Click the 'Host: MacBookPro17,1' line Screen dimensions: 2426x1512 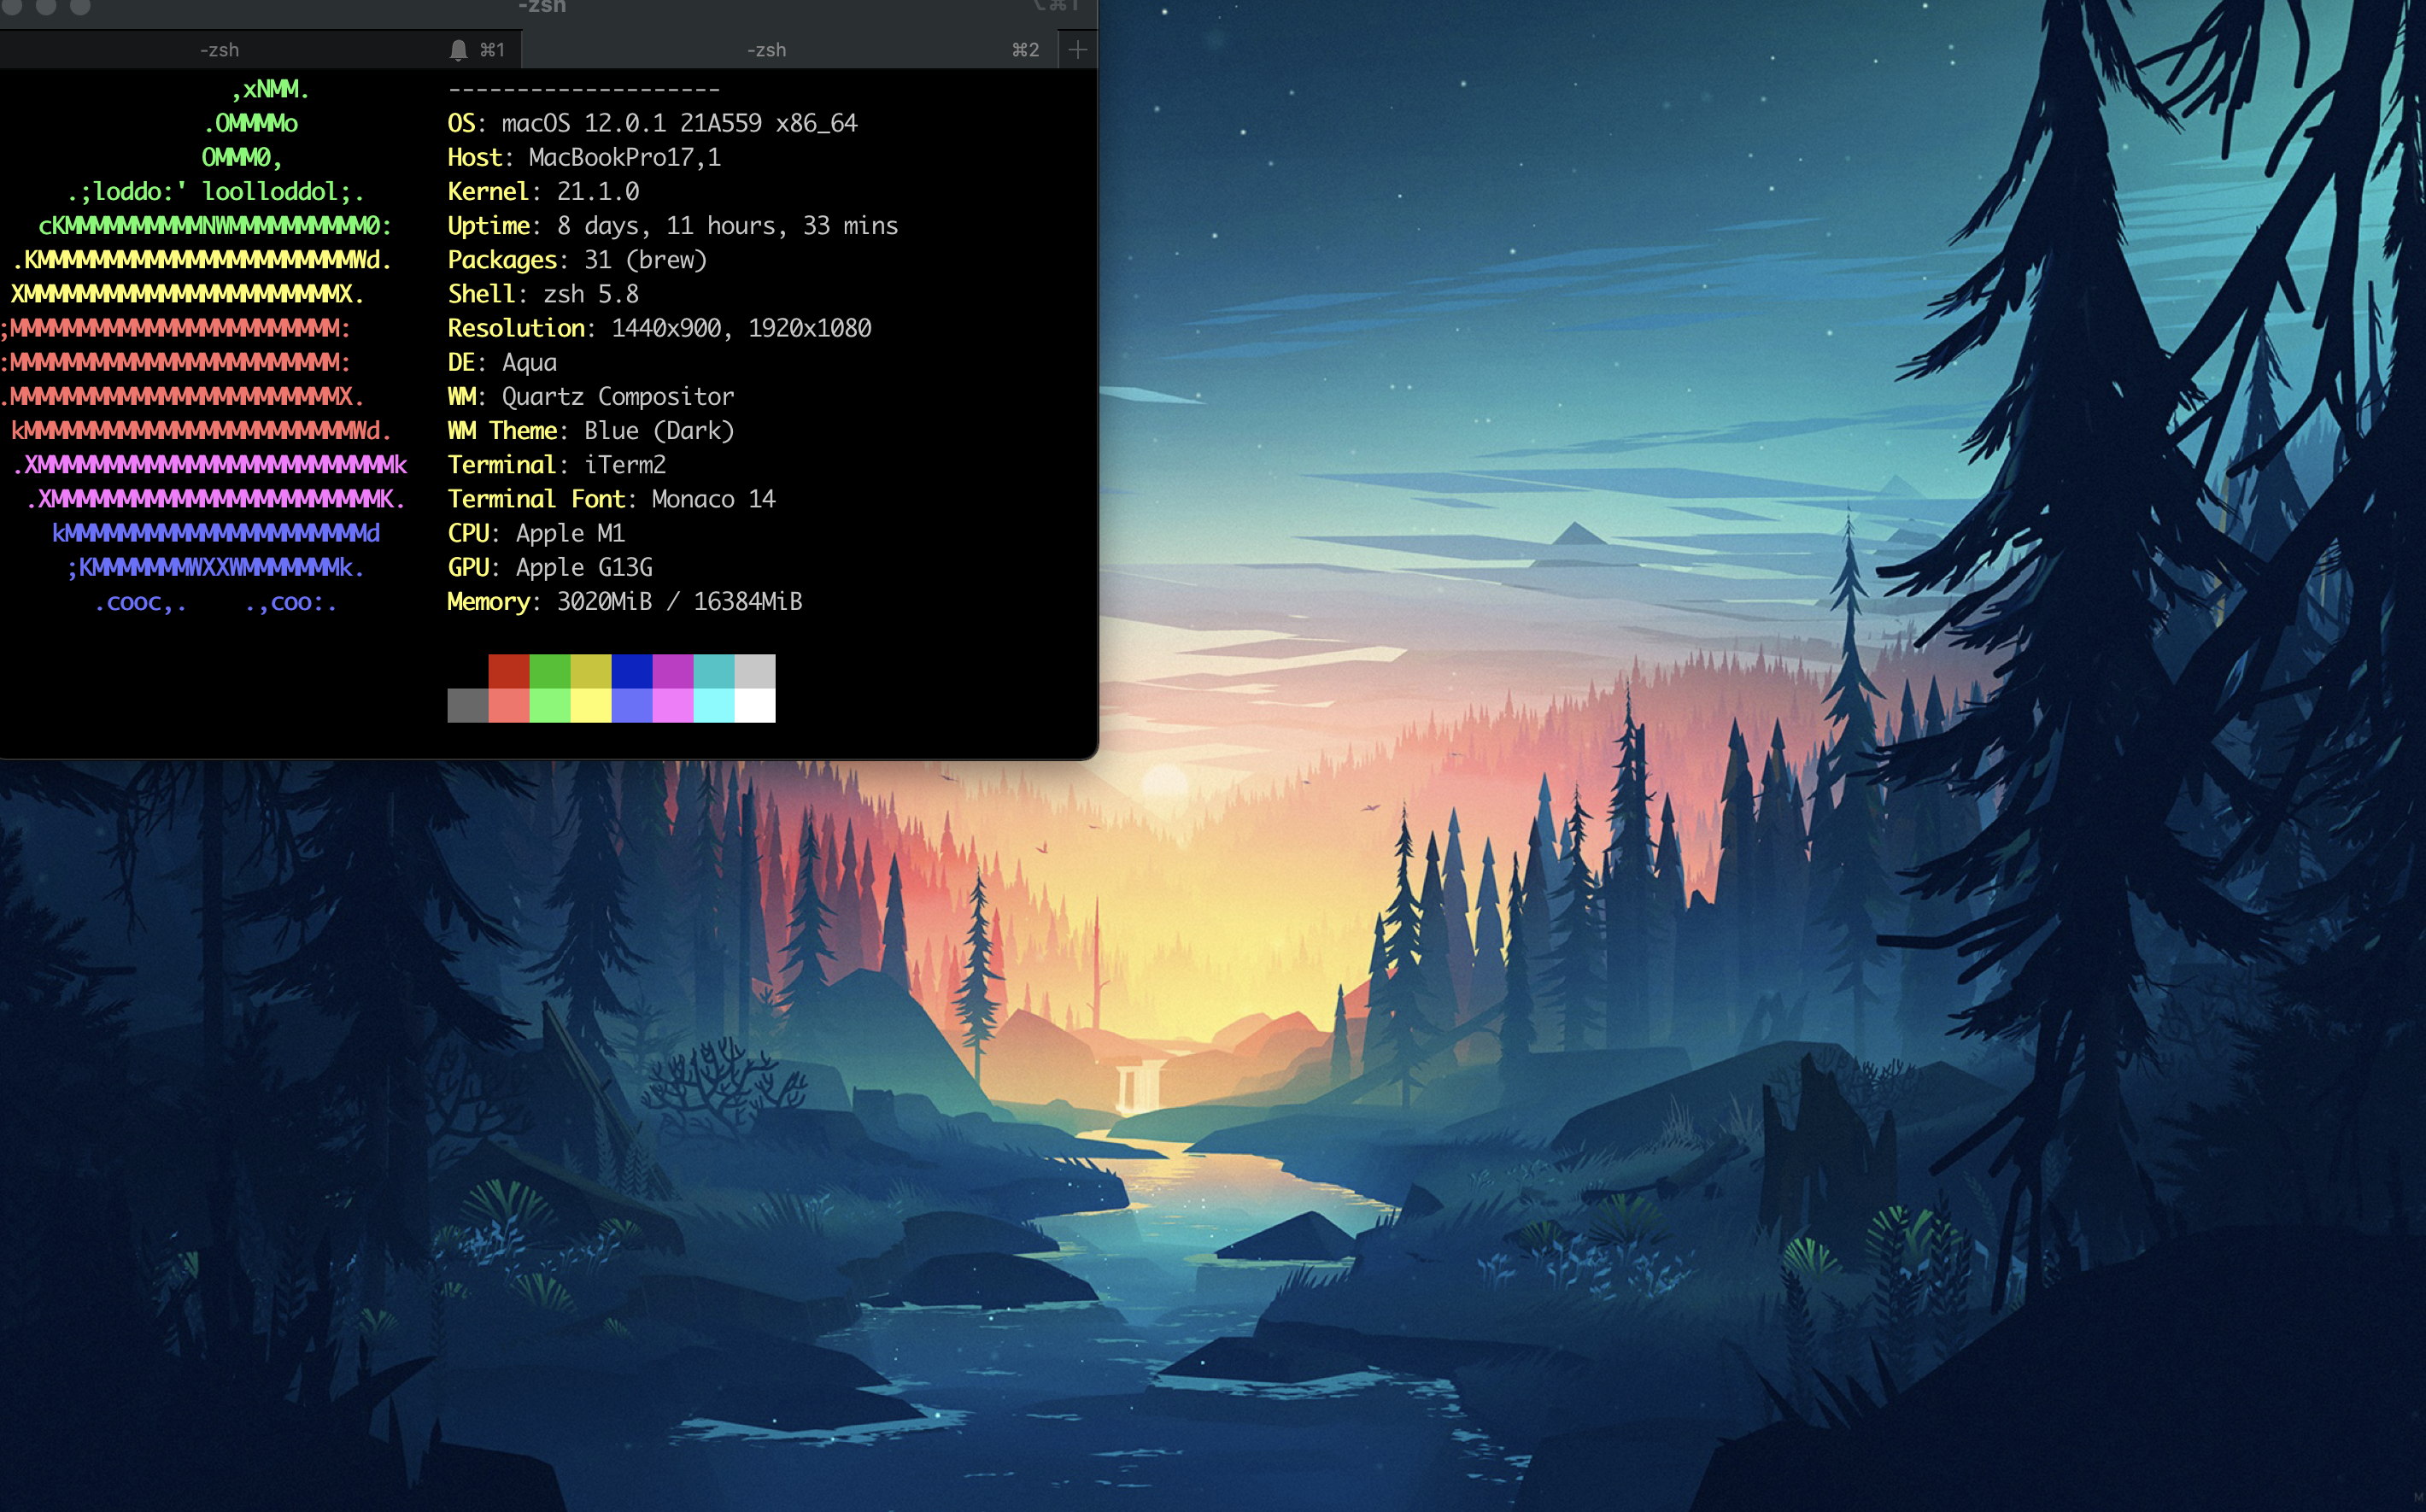(584, 157)
